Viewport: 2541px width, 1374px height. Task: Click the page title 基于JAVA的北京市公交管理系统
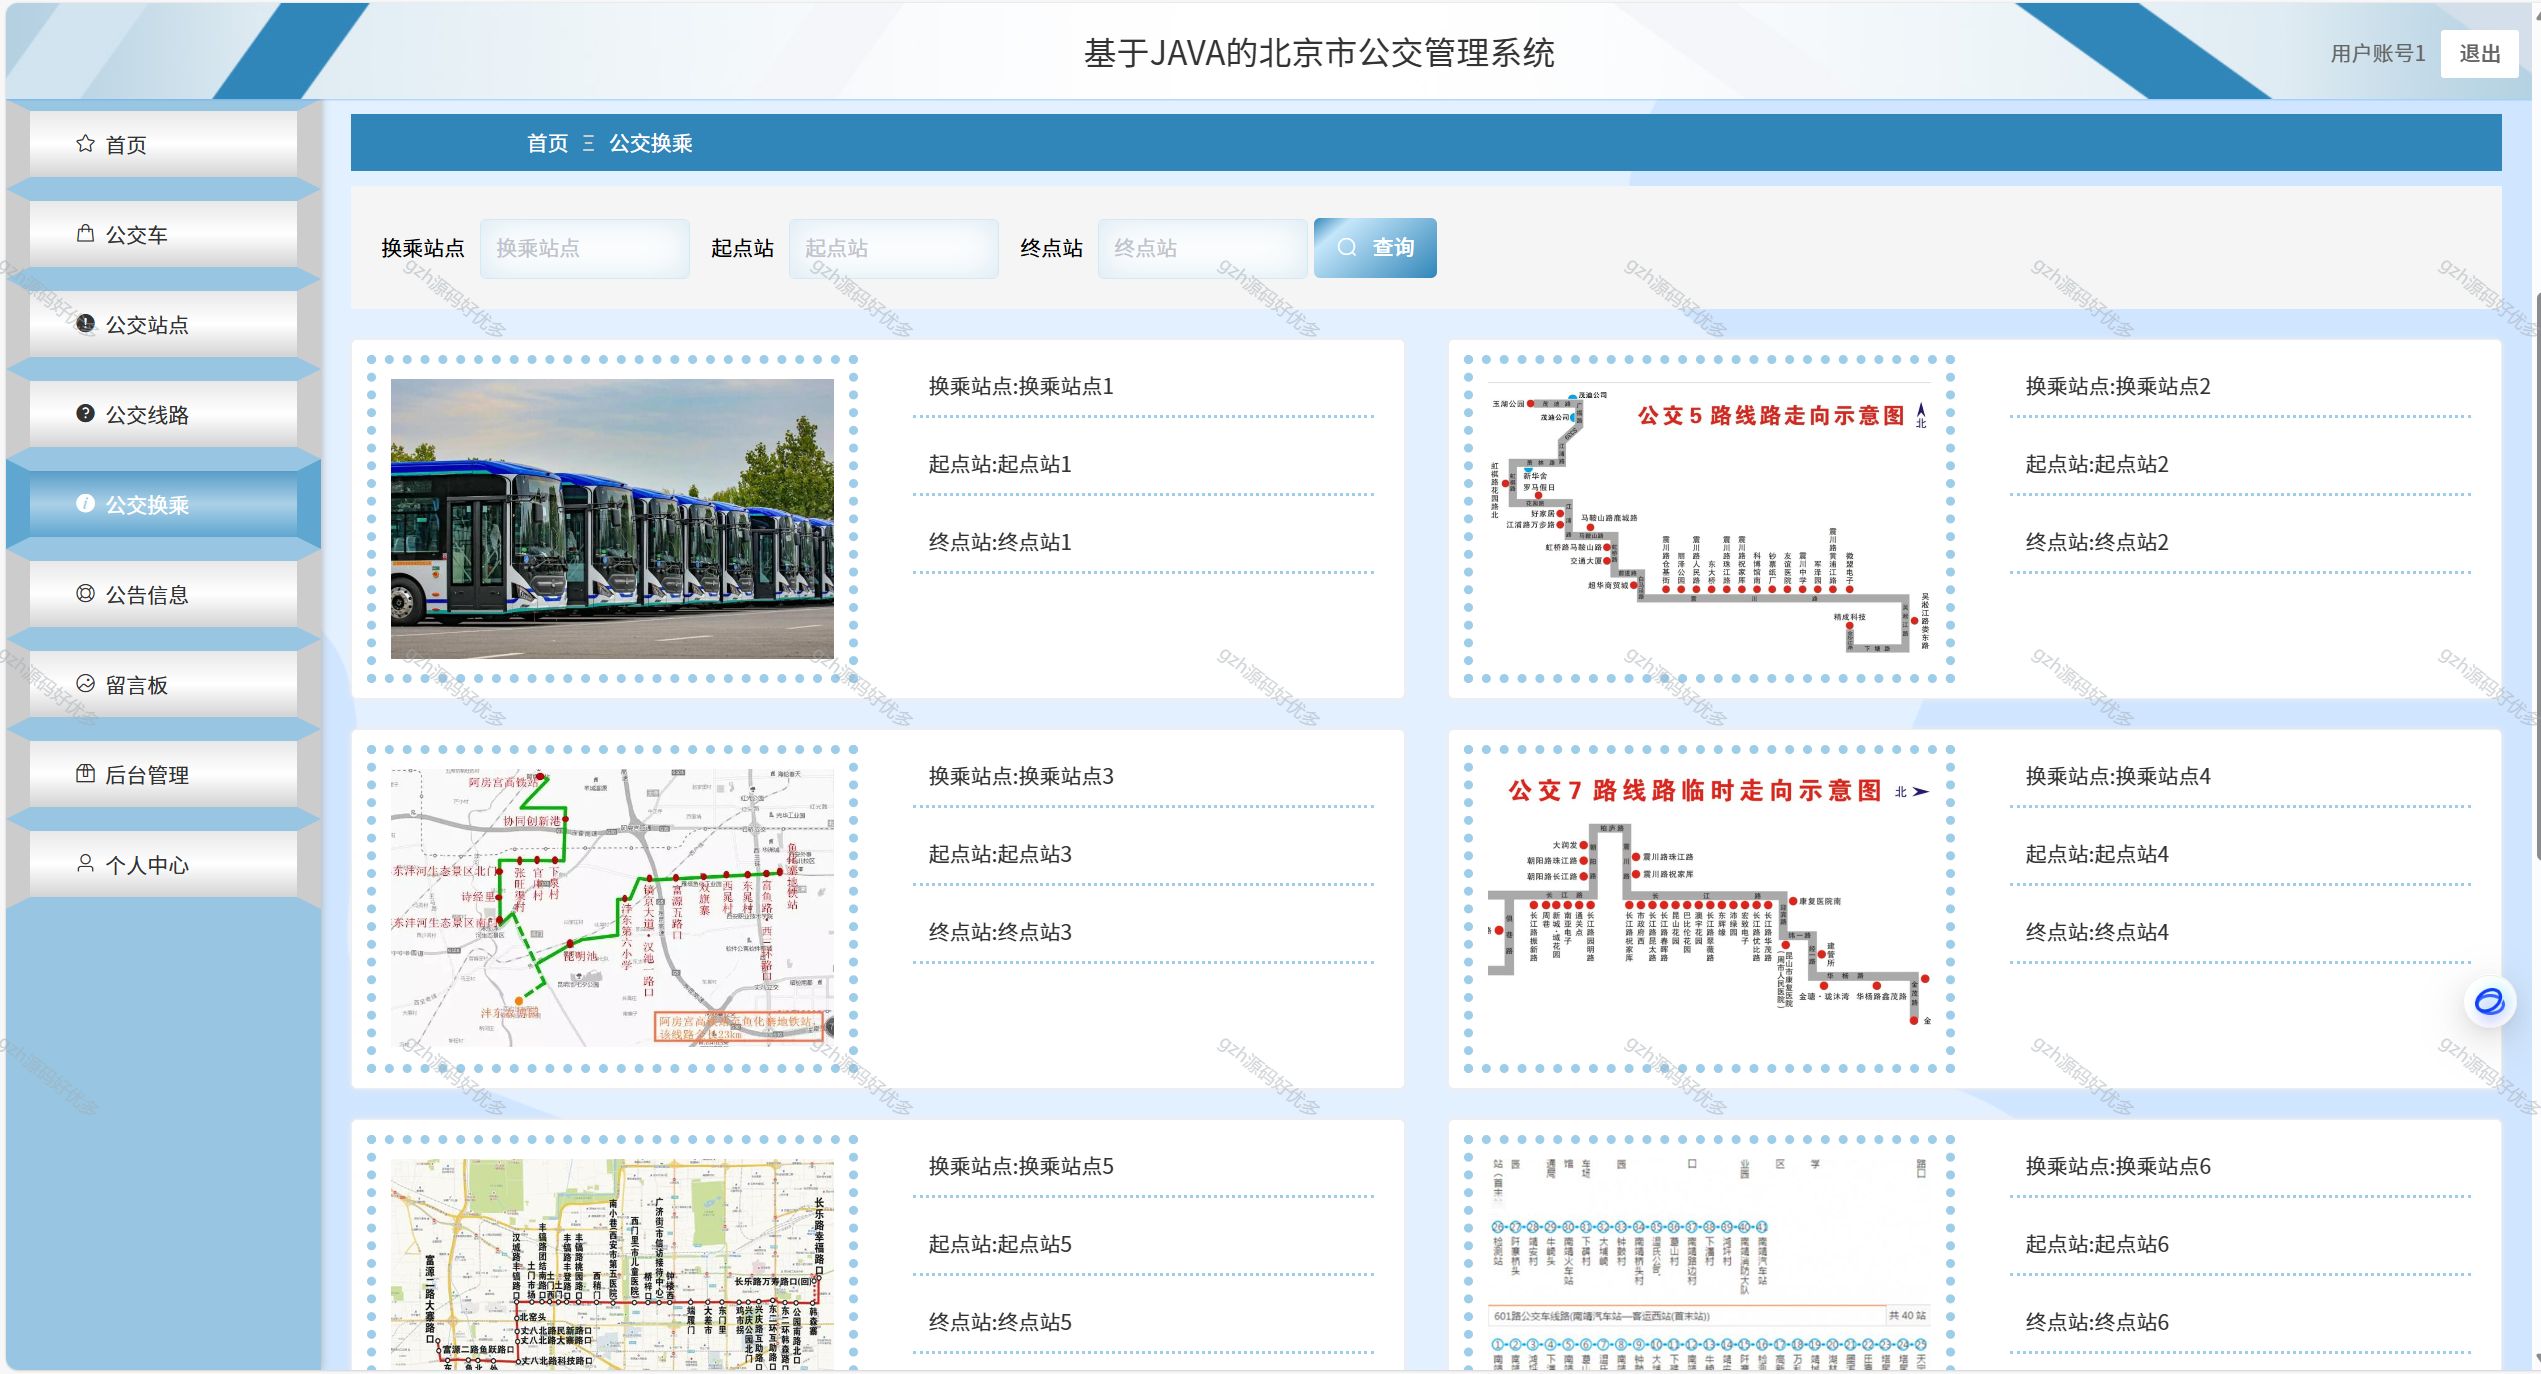[1319, 53]
